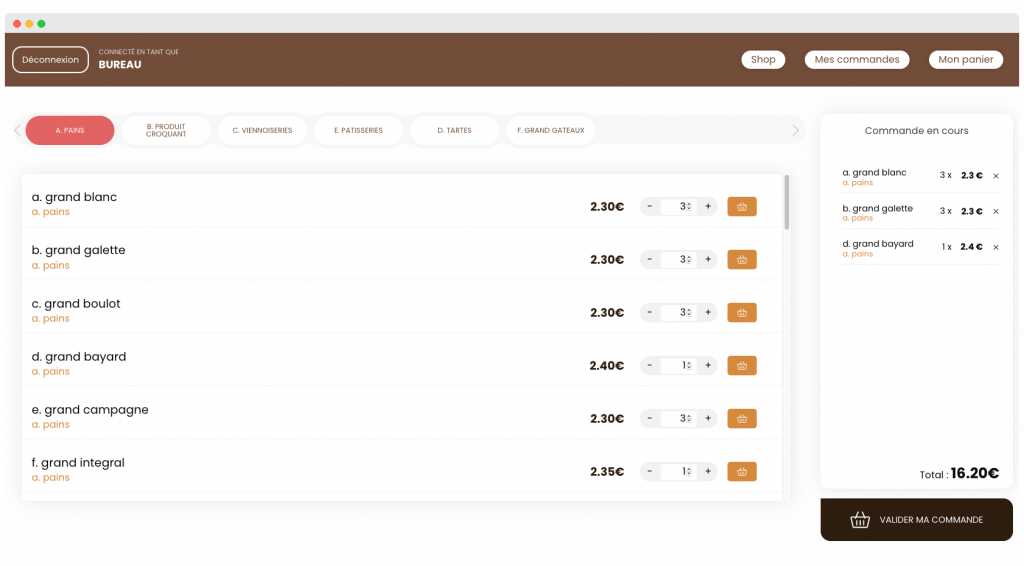Increase grand galette quantity with plus
1024x566 pixels.
pos(708,259)
